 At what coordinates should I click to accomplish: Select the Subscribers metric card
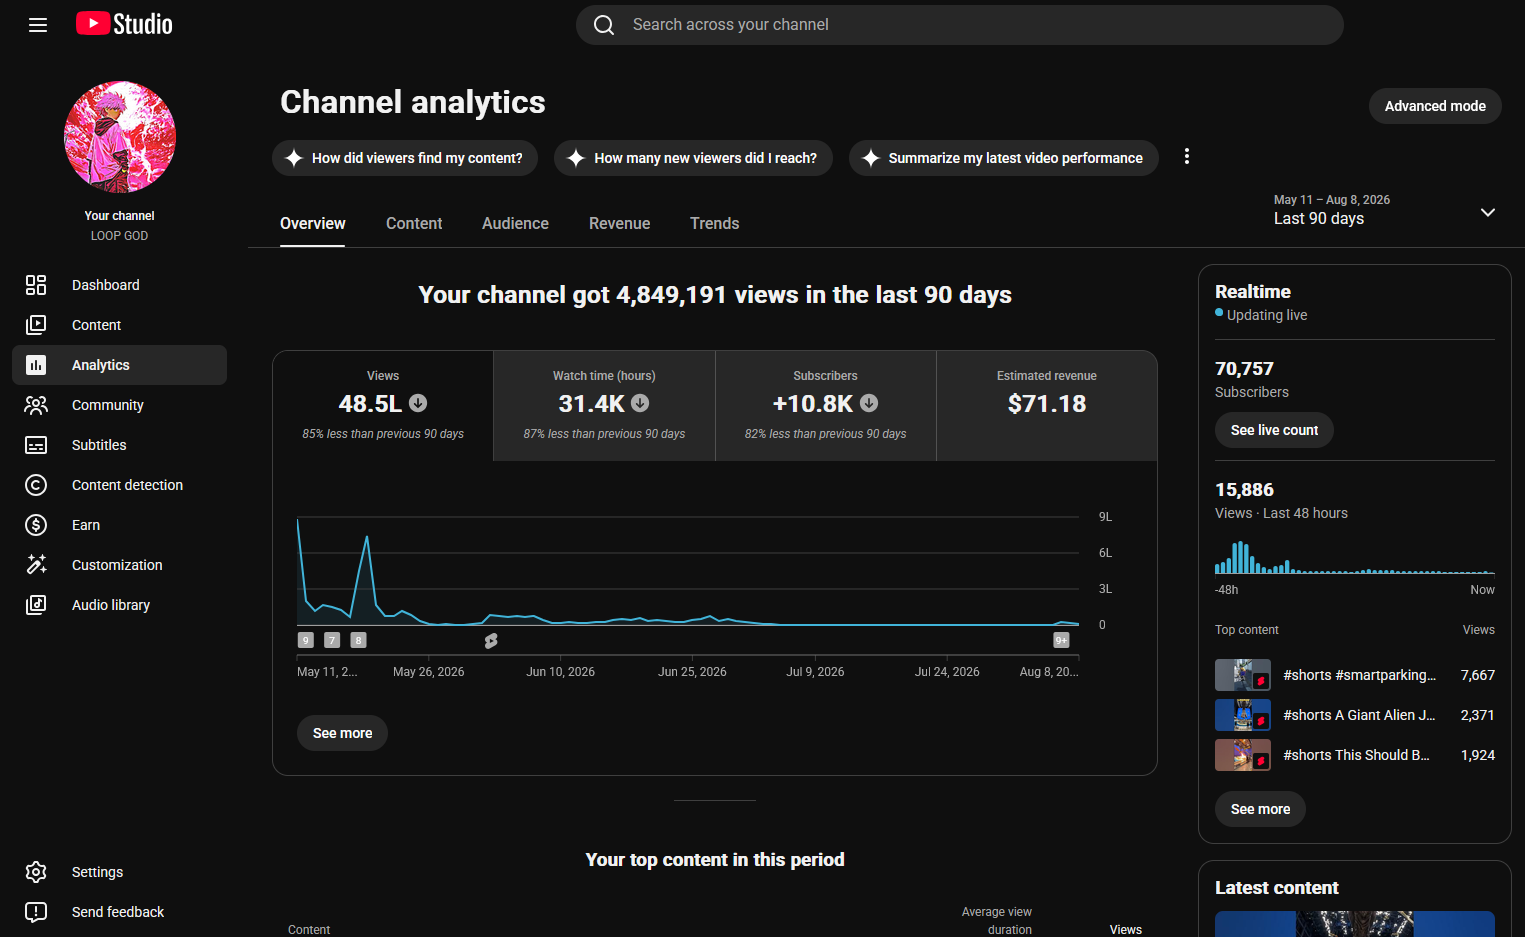click(x=825, y=406)
